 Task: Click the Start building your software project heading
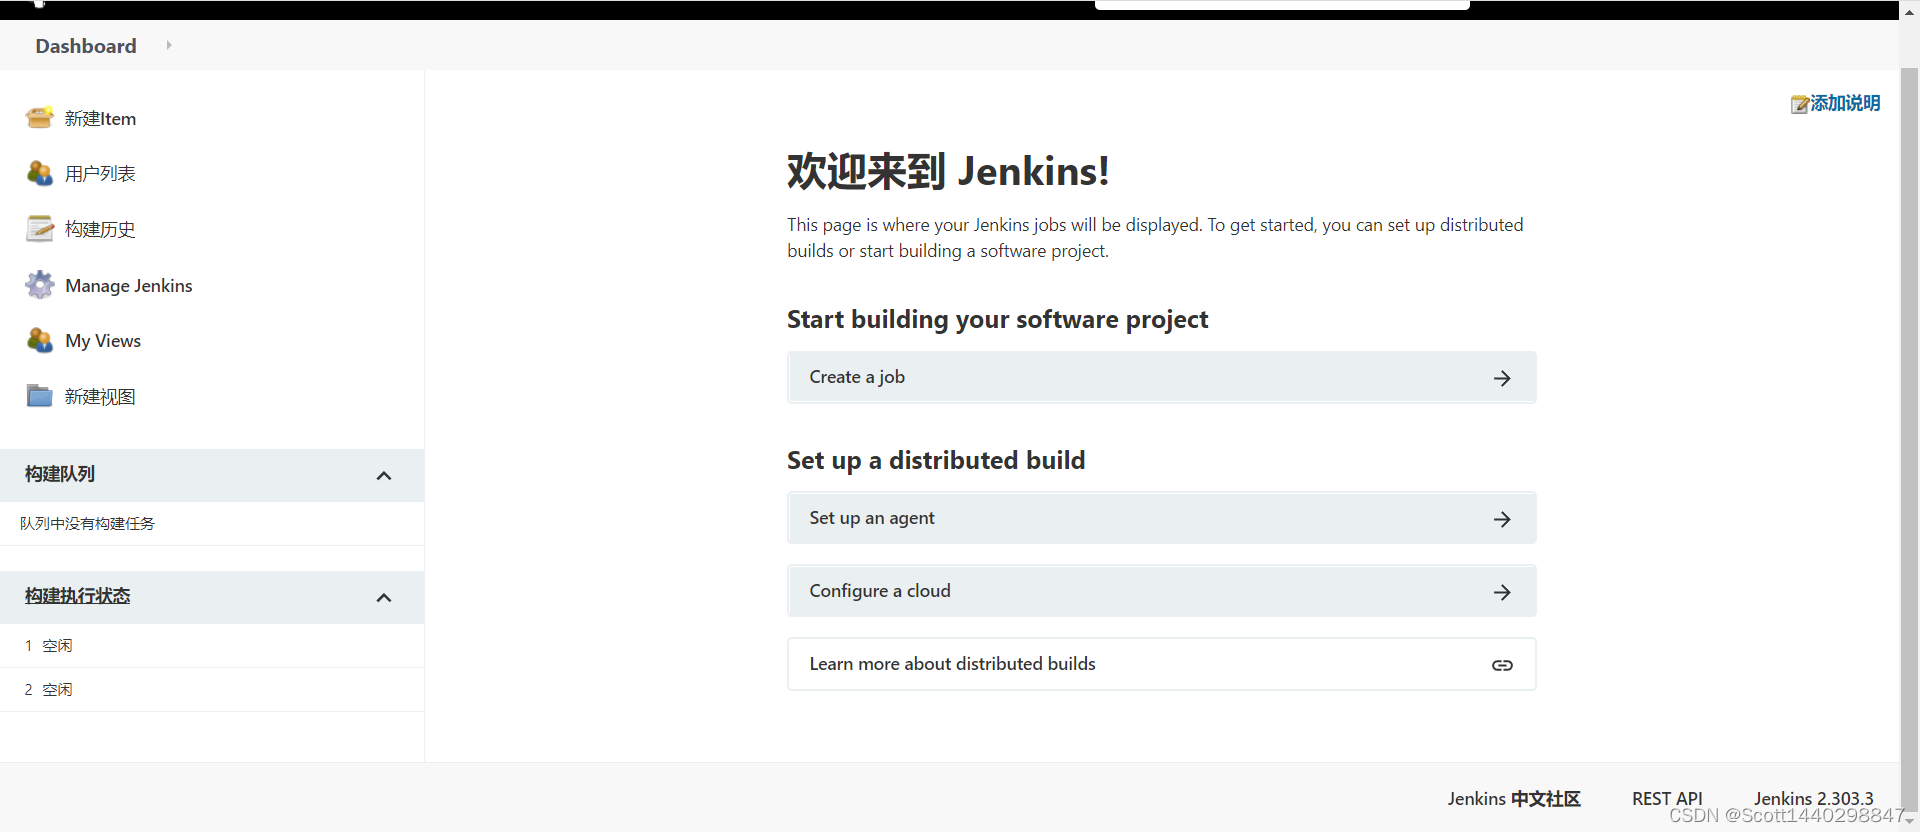(997, 319)
